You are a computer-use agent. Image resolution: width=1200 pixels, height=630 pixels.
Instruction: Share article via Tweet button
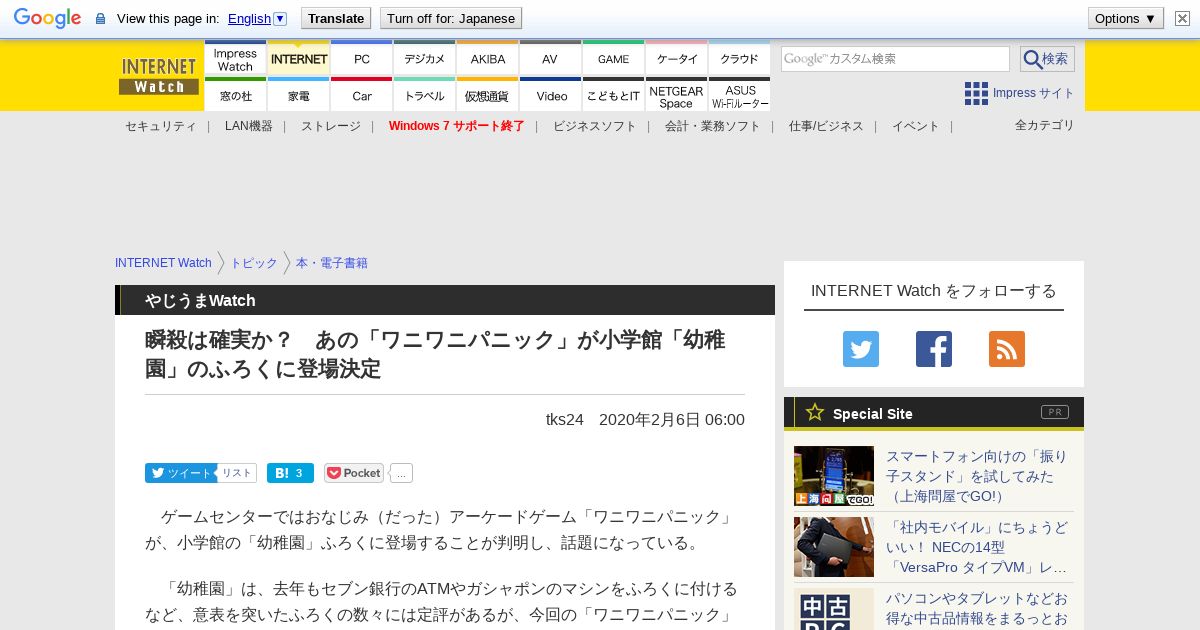(180, 473)
